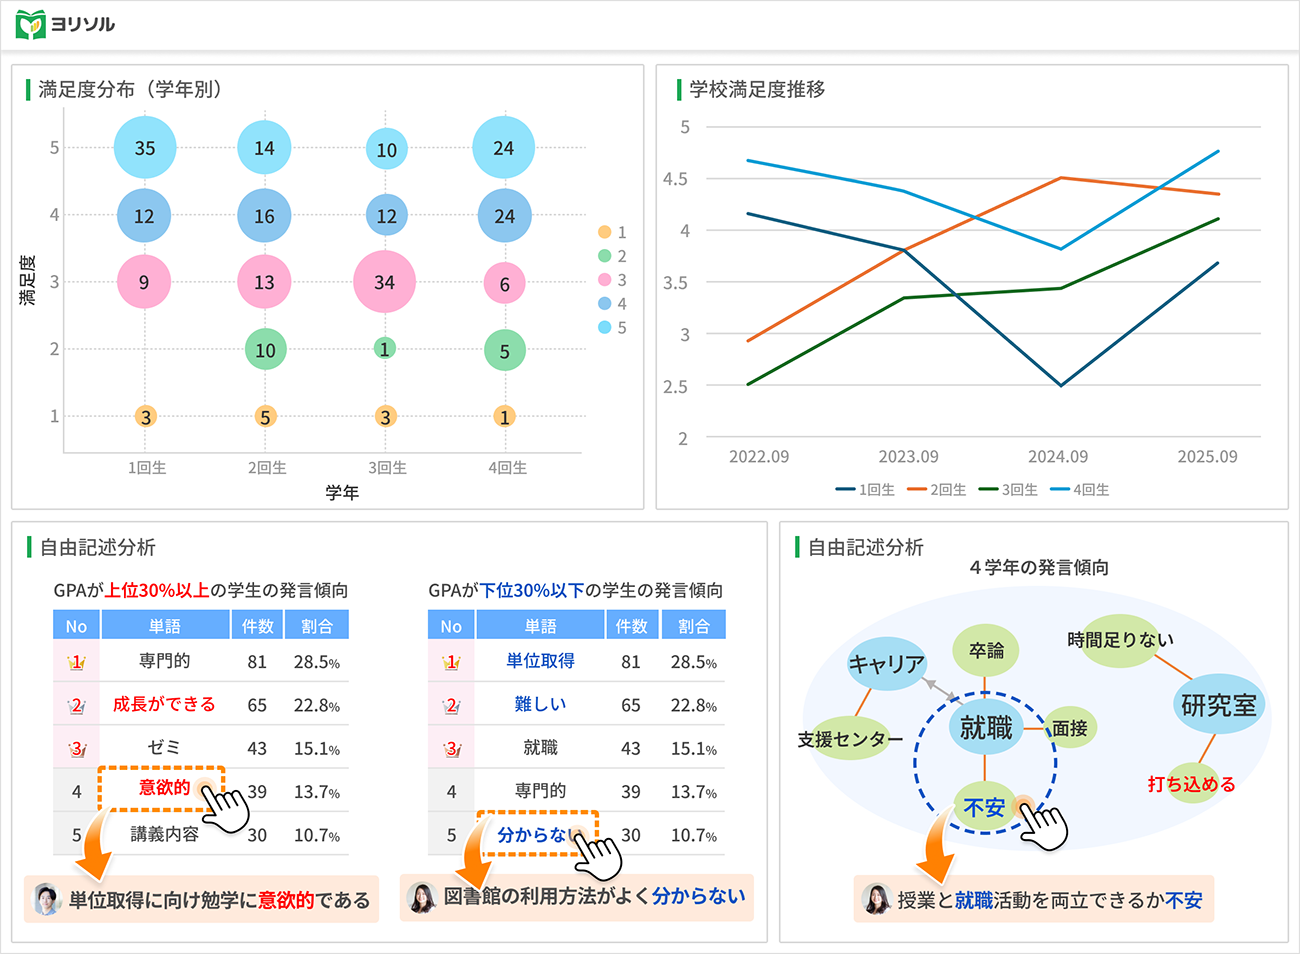The image size is (1300, 954).
Task: Click the 成長ができる word link
Action: click(x=164, y=704)
